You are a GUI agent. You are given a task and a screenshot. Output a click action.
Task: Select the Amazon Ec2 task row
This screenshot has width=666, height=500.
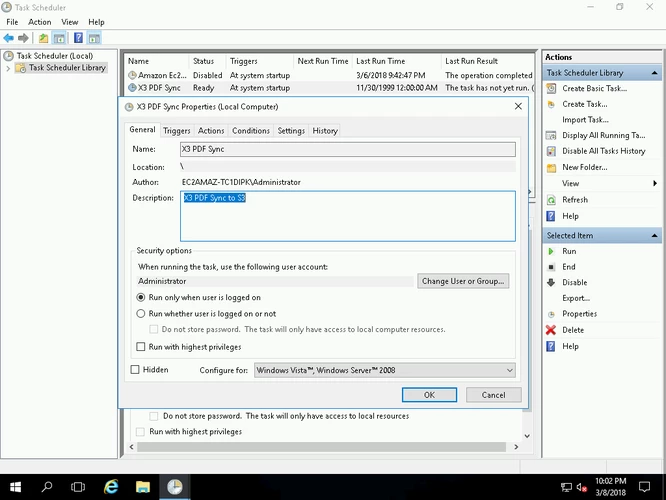coord(330,75)
